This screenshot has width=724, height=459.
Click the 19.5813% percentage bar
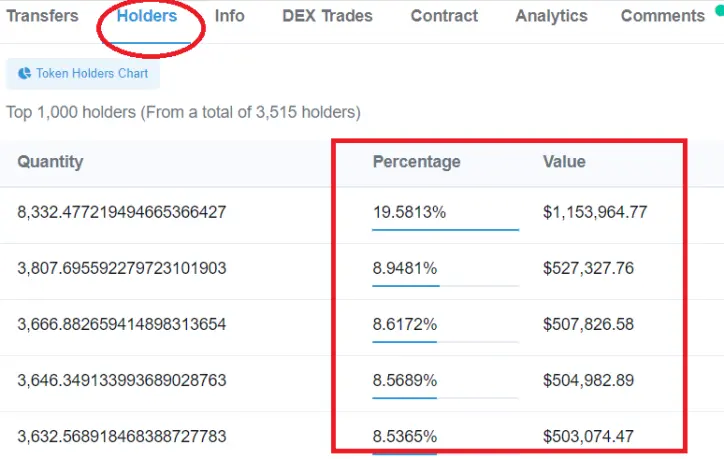click(446, 230)
